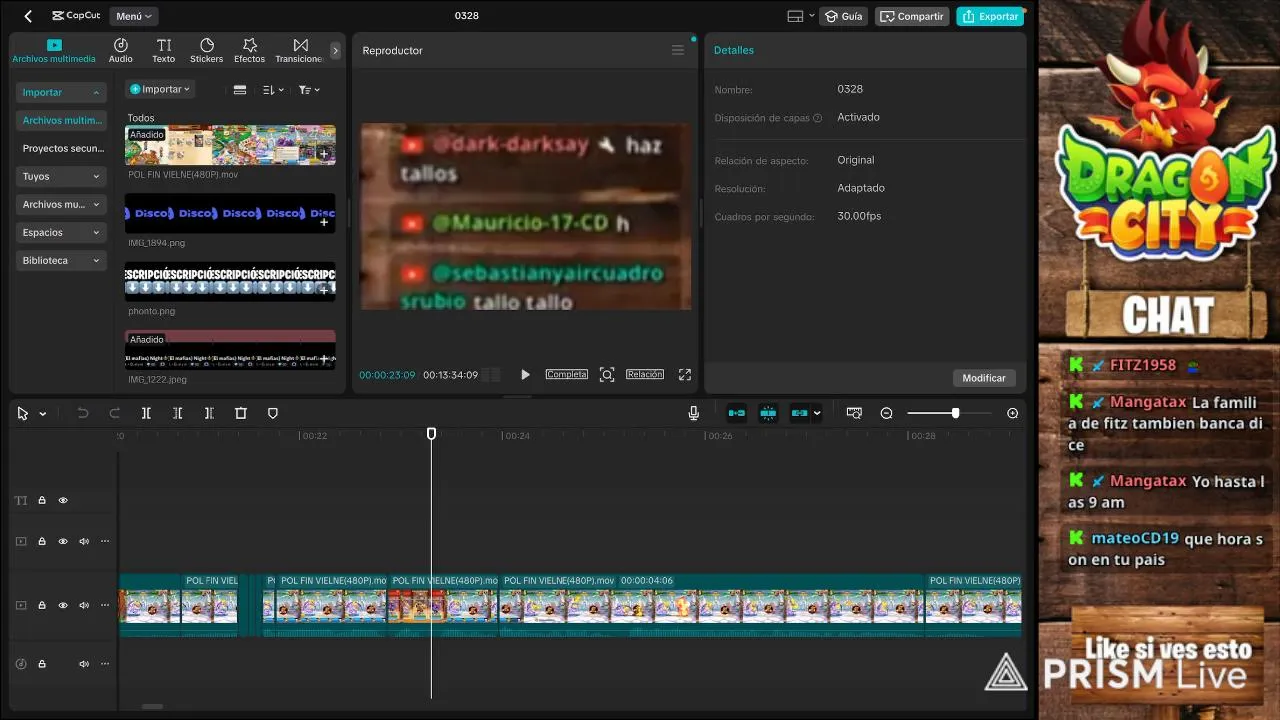
Task: Open the Efectos tab
Action: [250, 51]
